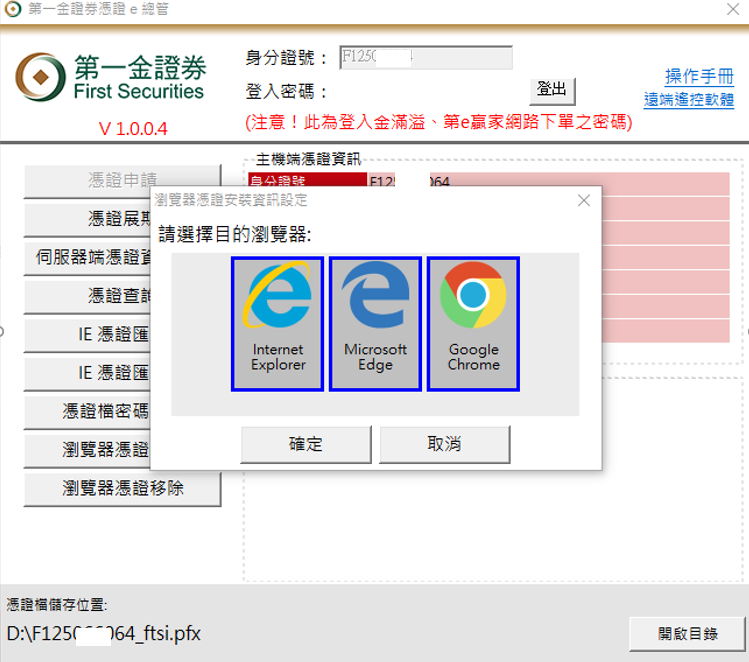Image resolution: width=749 pixels, height=662 pixels.
Task: Click the 身分證號 input field
Action: [x=426, y=58]
